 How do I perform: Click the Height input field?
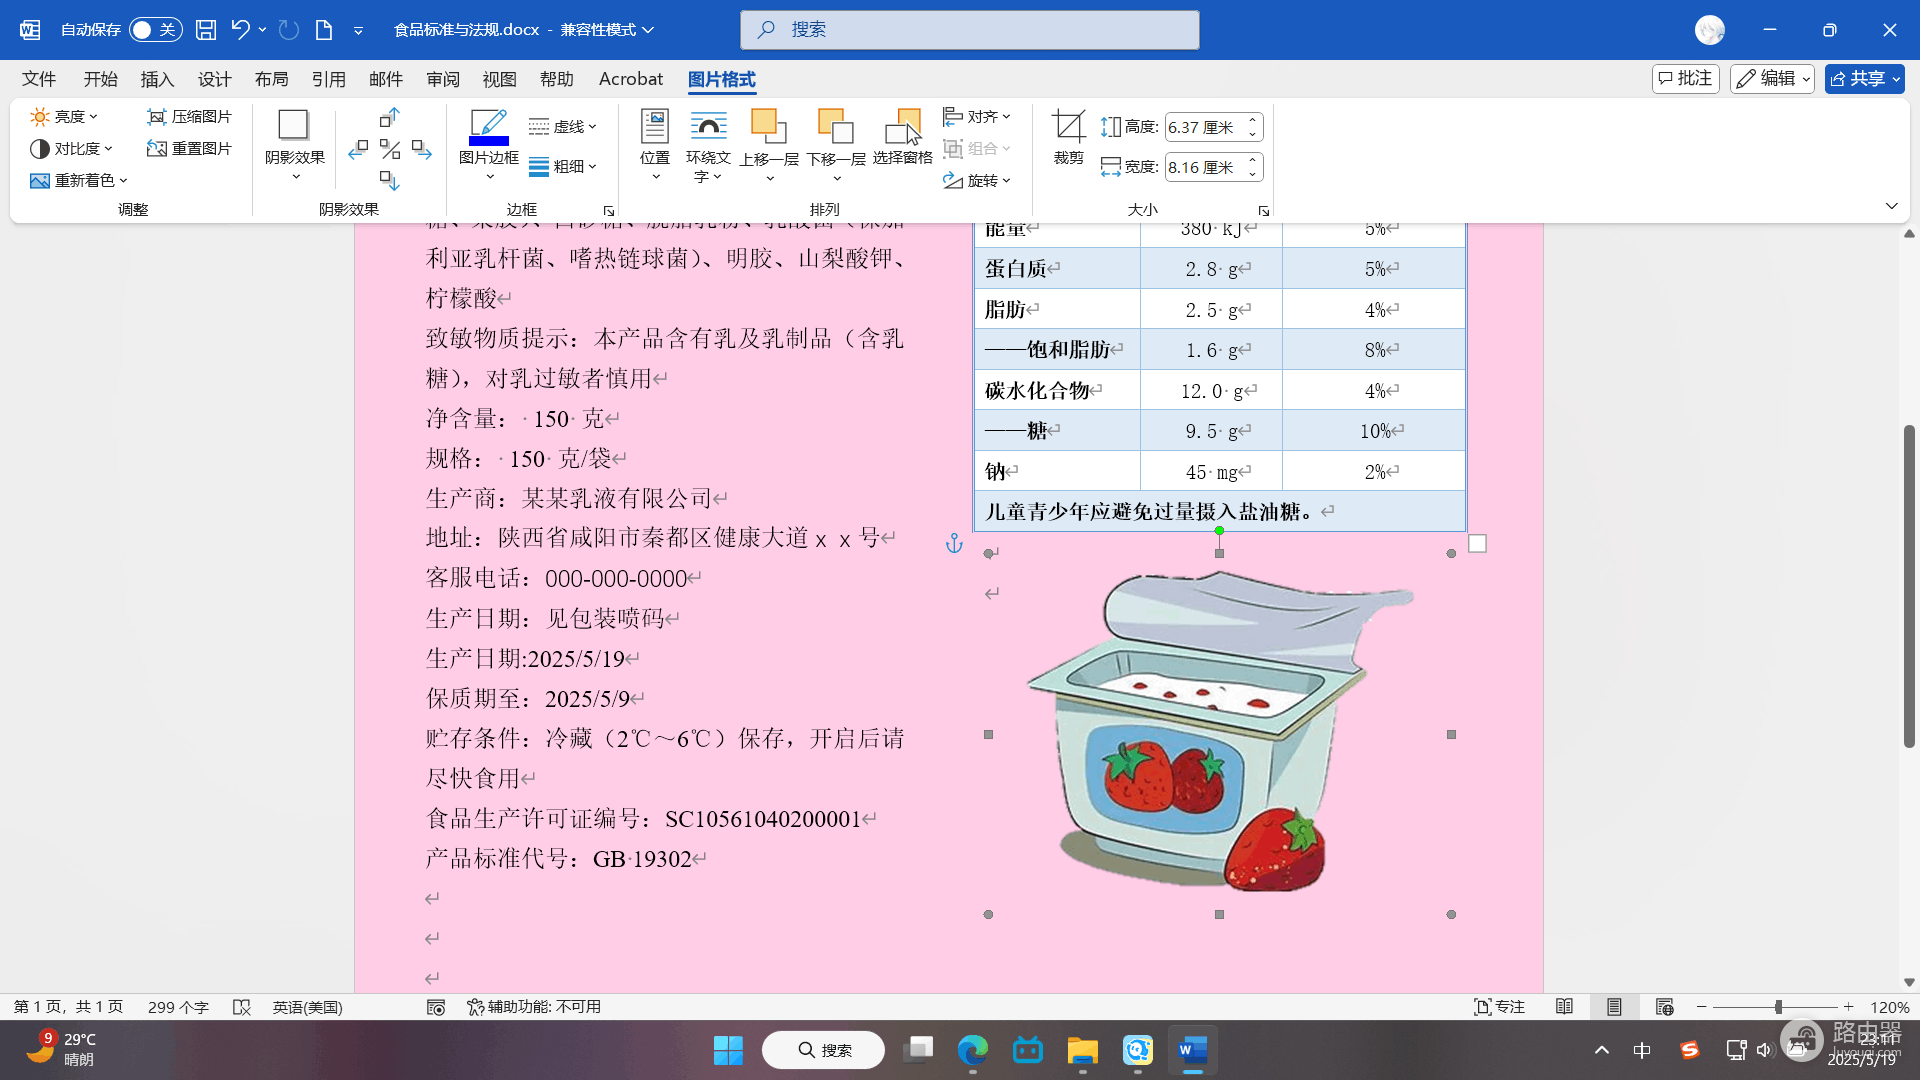pos(1204,127)
